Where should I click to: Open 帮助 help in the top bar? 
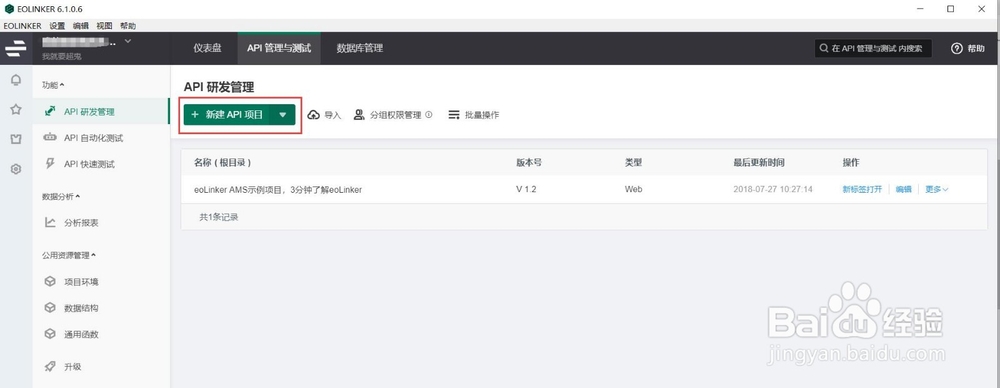967,48
